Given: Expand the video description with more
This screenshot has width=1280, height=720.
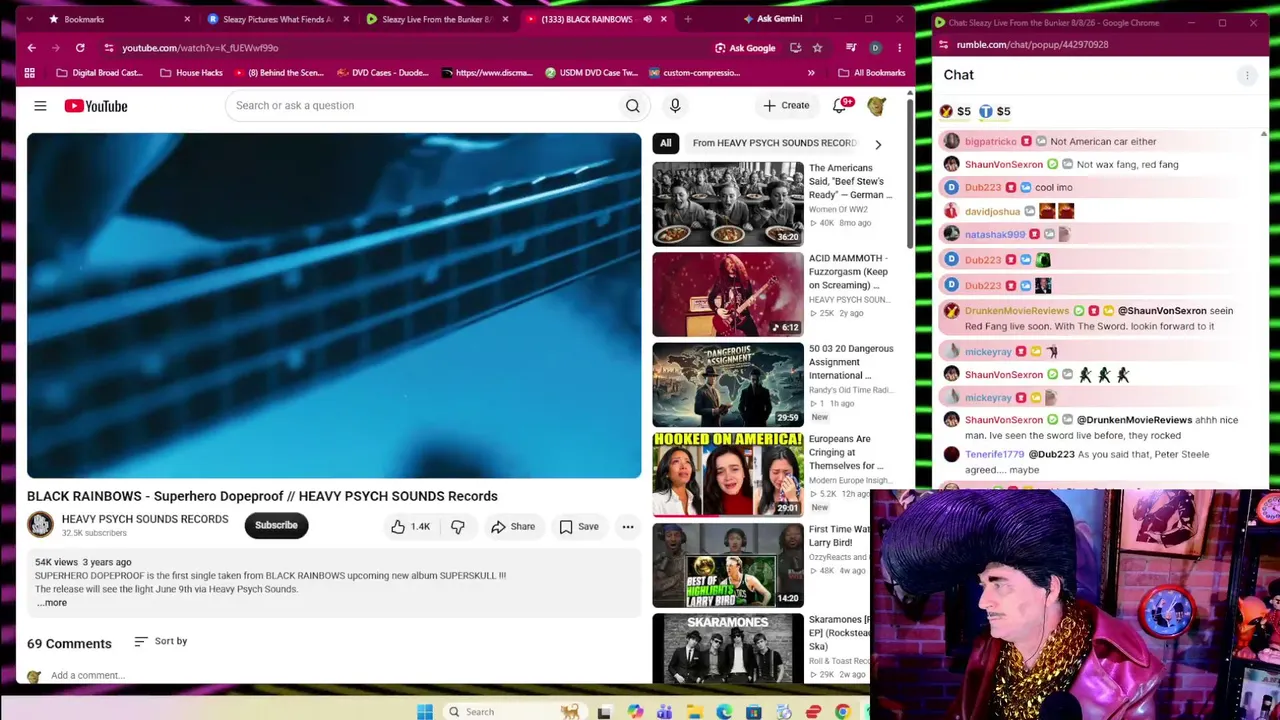Looking at the screenshot, I should (x=52, y=602).
